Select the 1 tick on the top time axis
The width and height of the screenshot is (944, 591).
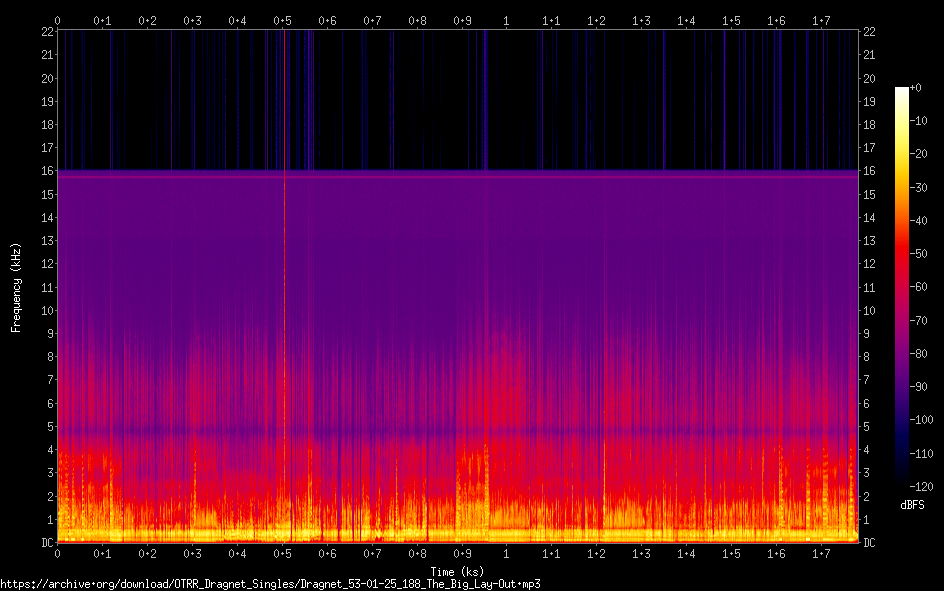[506, 20]
